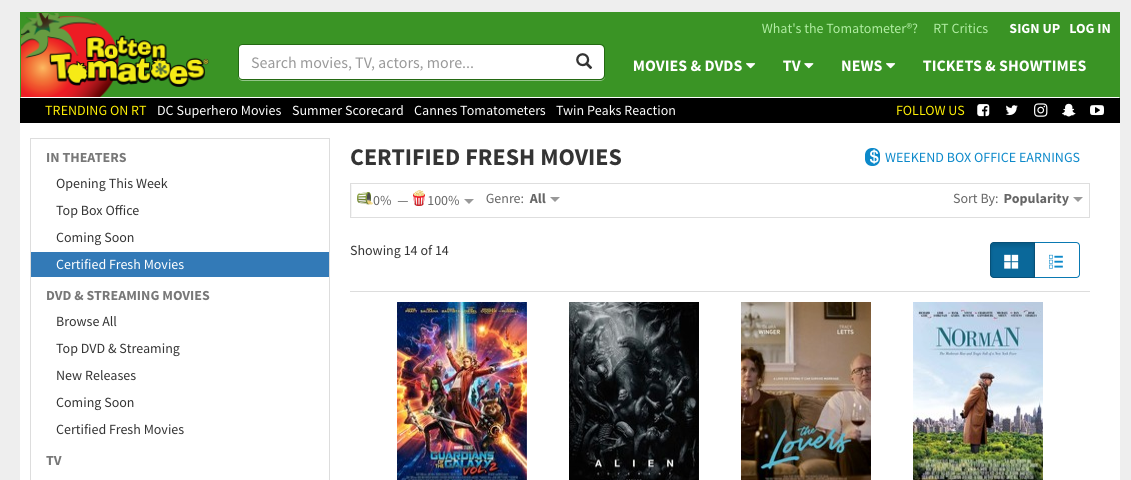This screenshot has height=480, width=1131.
Task: Open the Sort By Popularity dropdown
Action: (1018, 198)
